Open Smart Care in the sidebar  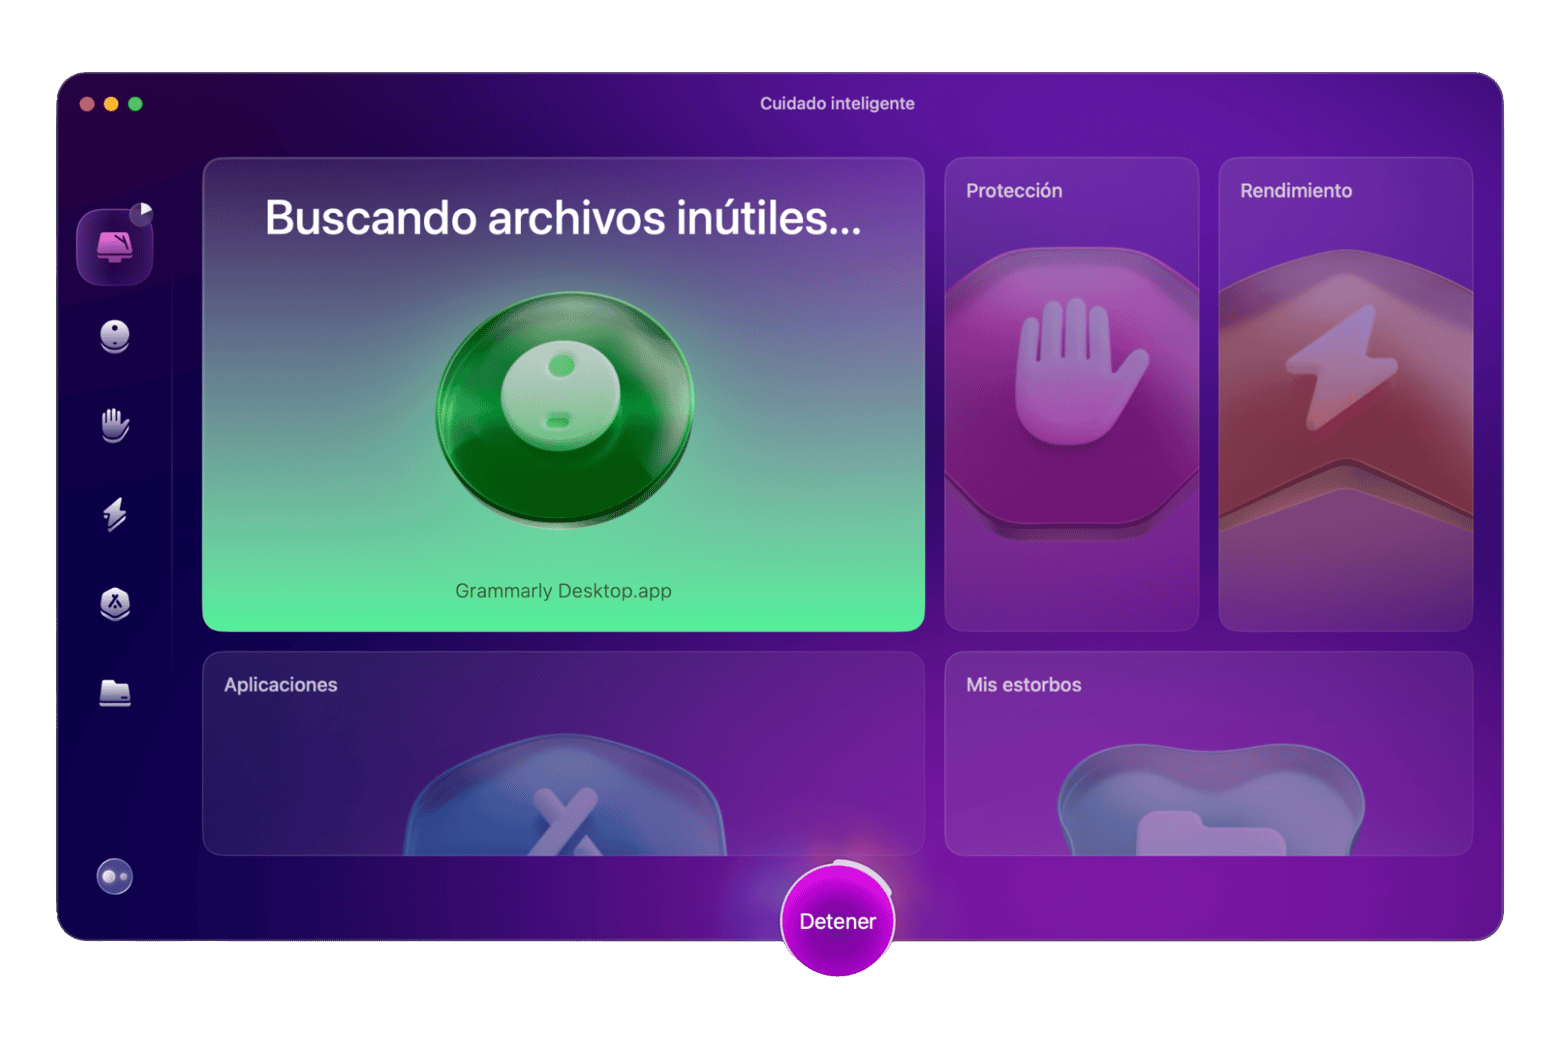coord(114,247)
